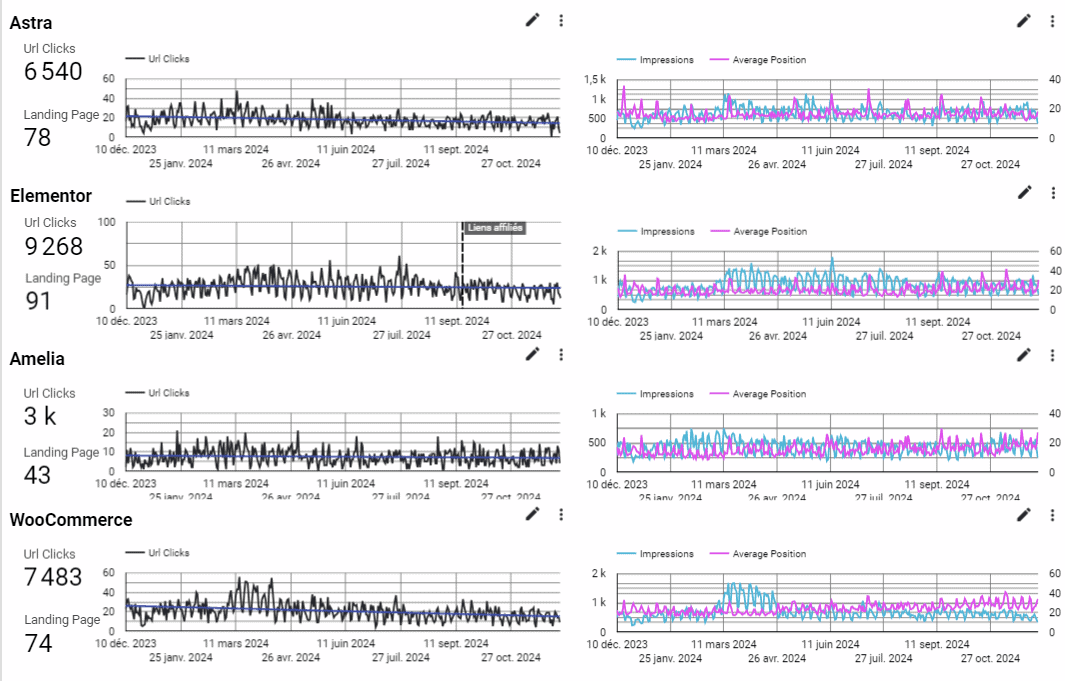Click the "Liens affiliés" annotation marker
1065x681 pixels.
pyautogui.click(x=494, y=228)
